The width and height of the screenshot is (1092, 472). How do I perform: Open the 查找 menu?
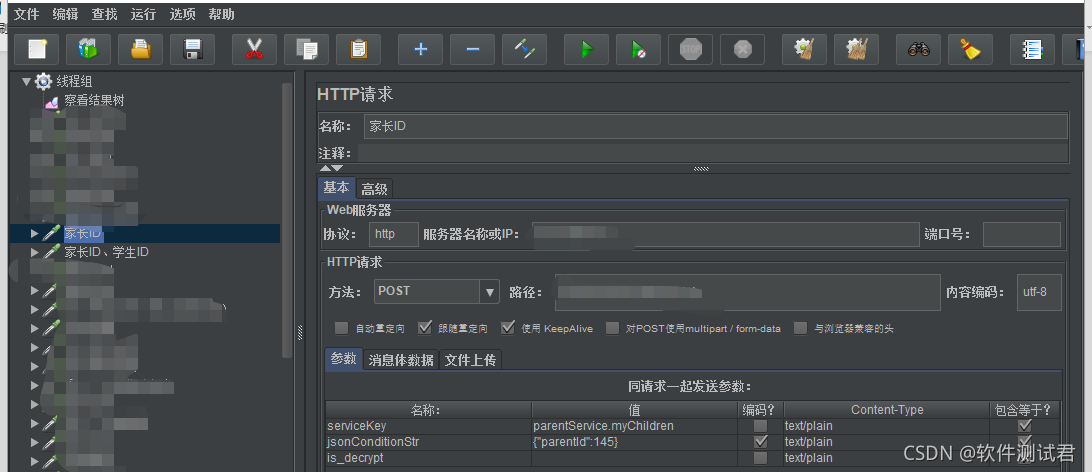point(104,14)
